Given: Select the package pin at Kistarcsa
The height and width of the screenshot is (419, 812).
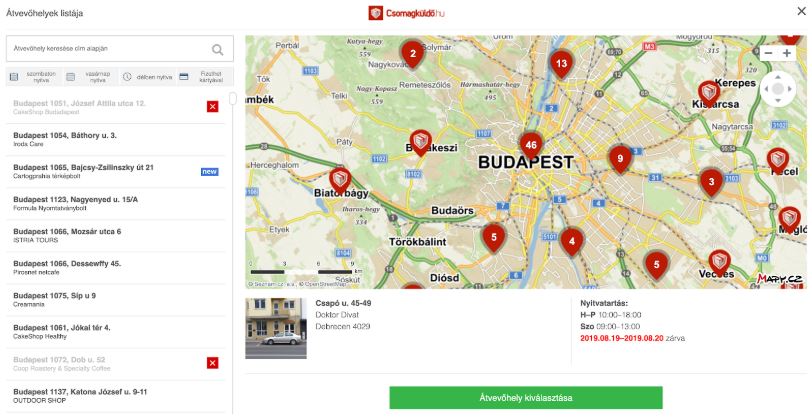Looking at the screenshot, I should click(x=709, y=94).
